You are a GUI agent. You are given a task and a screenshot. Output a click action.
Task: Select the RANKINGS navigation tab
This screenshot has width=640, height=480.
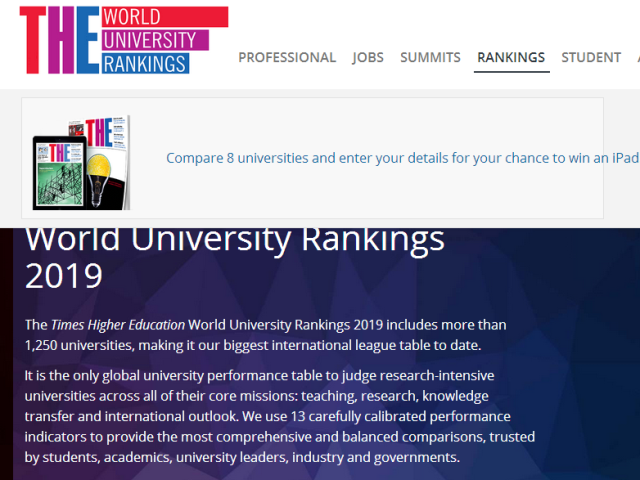(x=511, y=58)
